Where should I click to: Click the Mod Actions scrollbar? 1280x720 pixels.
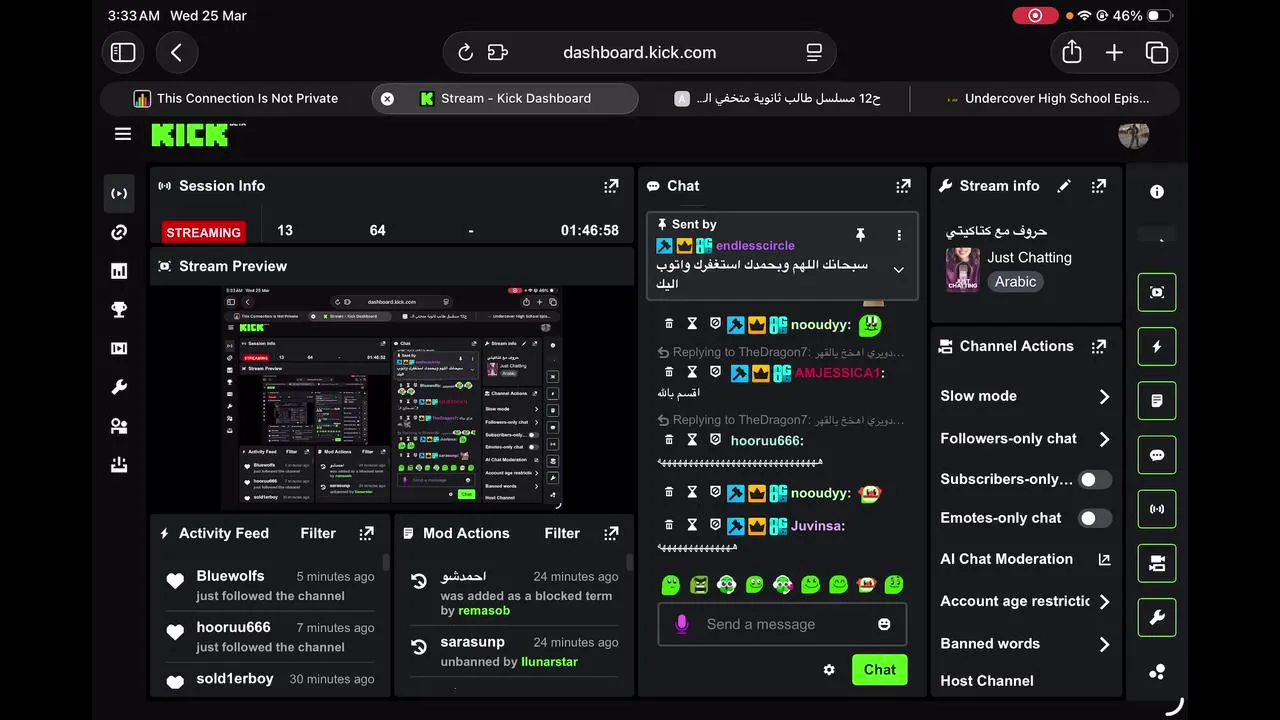point(629,562)
